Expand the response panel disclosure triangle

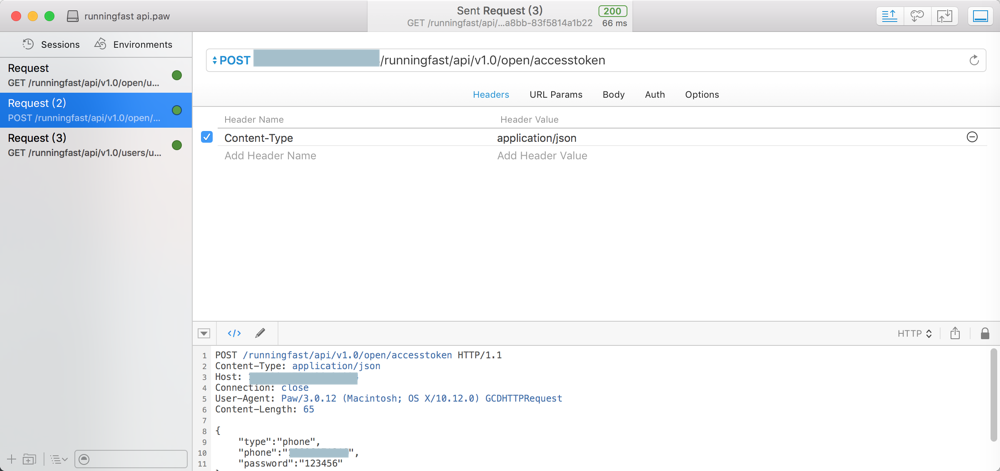pyautogui.click(x=204, y=333)
